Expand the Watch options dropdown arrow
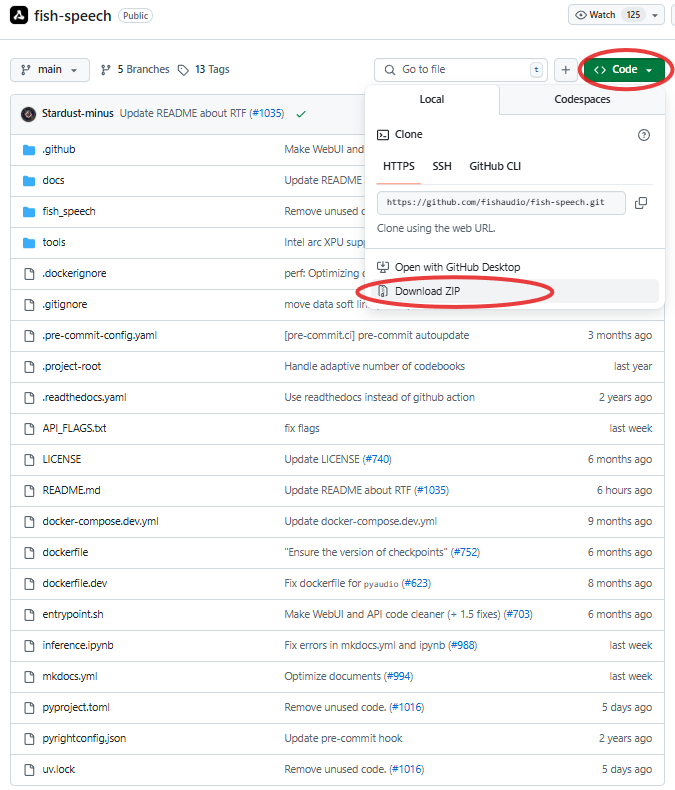 (655, 15)
